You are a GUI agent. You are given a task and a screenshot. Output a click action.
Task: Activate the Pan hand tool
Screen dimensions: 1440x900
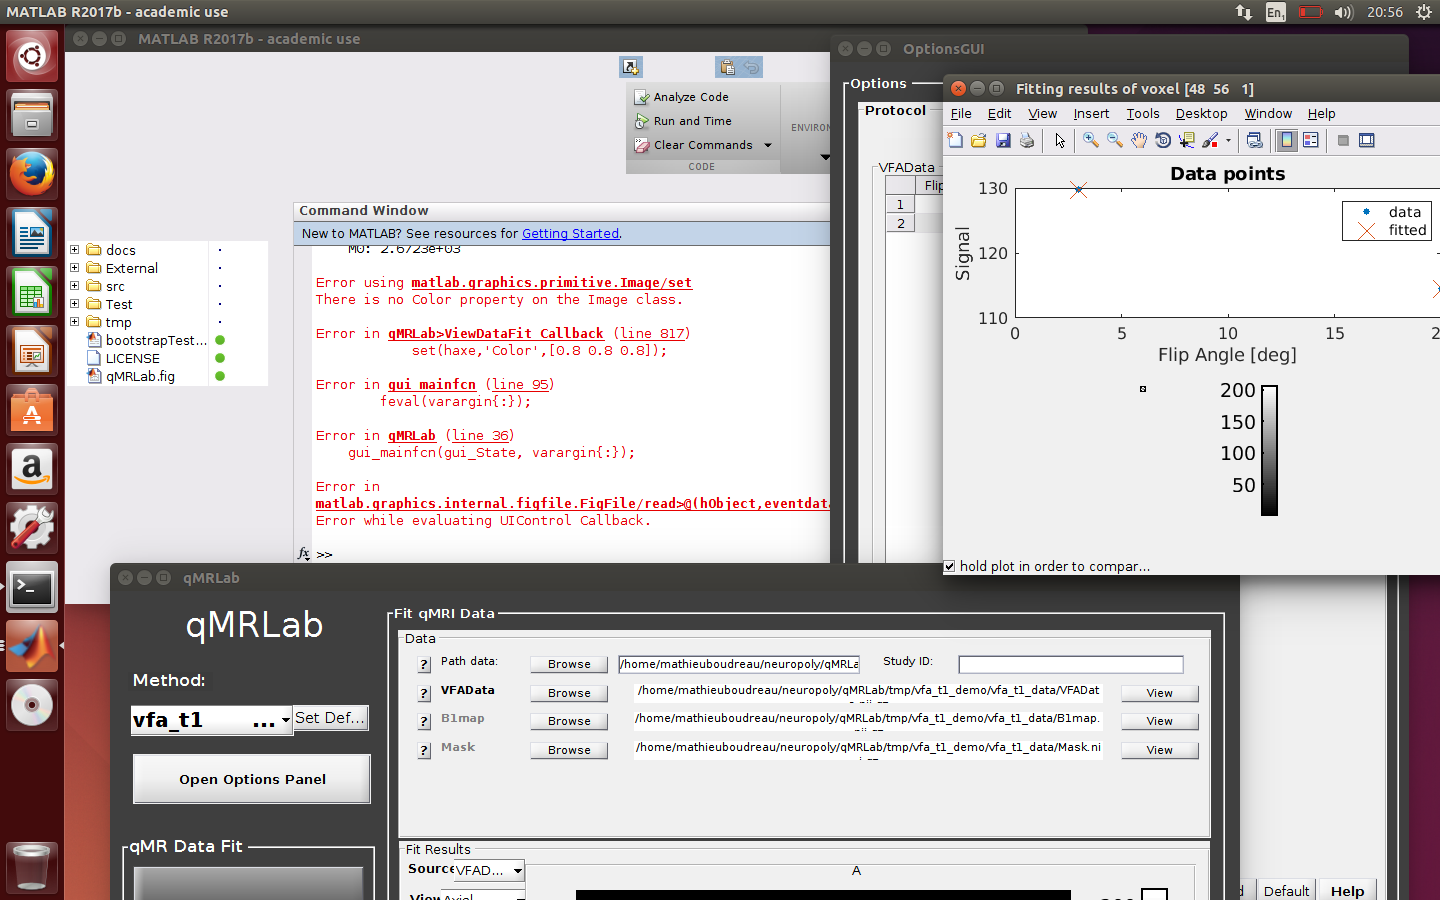click(x=1138, y=140)
